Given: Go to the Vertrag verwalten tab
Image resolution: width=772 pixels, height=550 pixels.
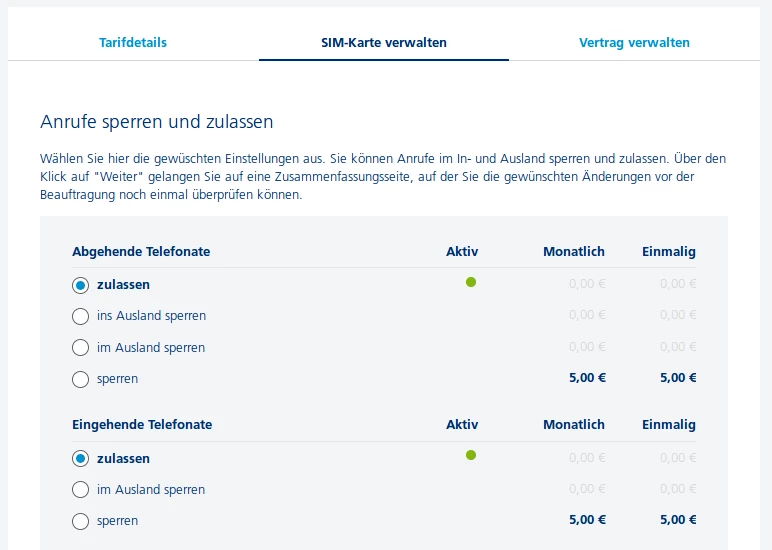Looking at the screenshot, I should 634,43.
